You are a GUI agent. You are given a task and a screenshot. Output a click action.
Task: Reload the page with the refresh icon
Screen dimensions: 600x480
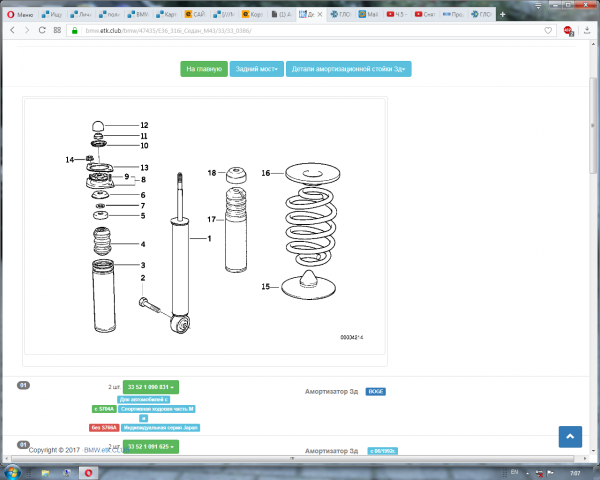pos(42,31)
